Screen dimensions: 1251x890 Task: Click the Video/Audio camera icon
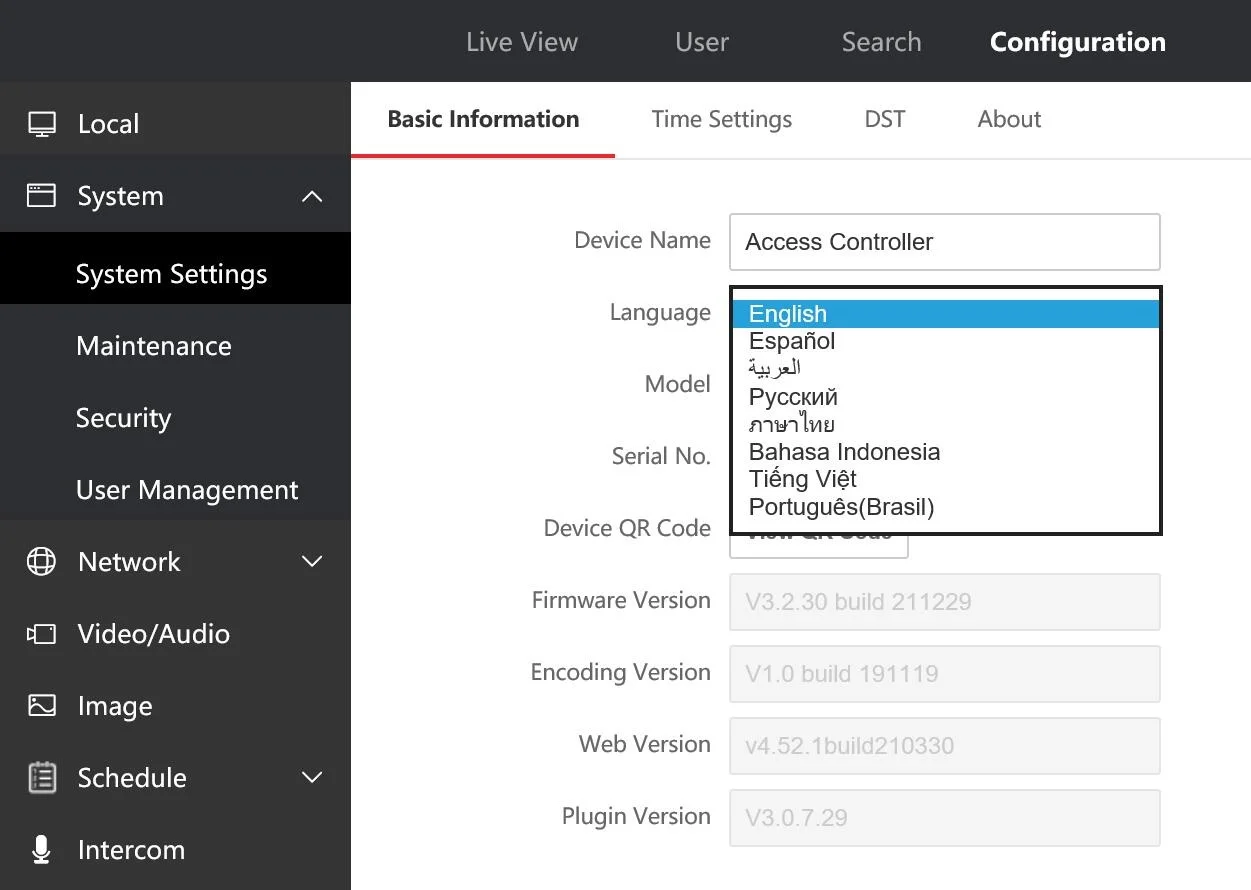[x=41, y=634]
